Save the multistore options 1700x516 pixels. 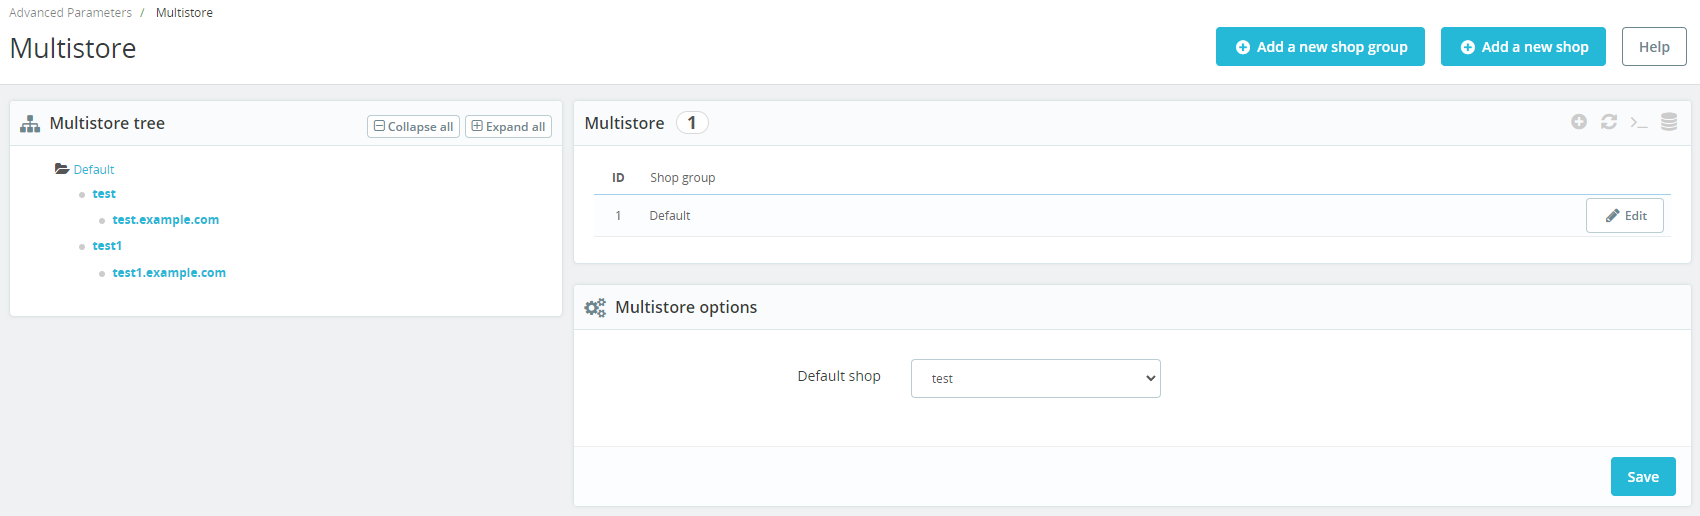pyautogui.click(x=1643, y=477)
